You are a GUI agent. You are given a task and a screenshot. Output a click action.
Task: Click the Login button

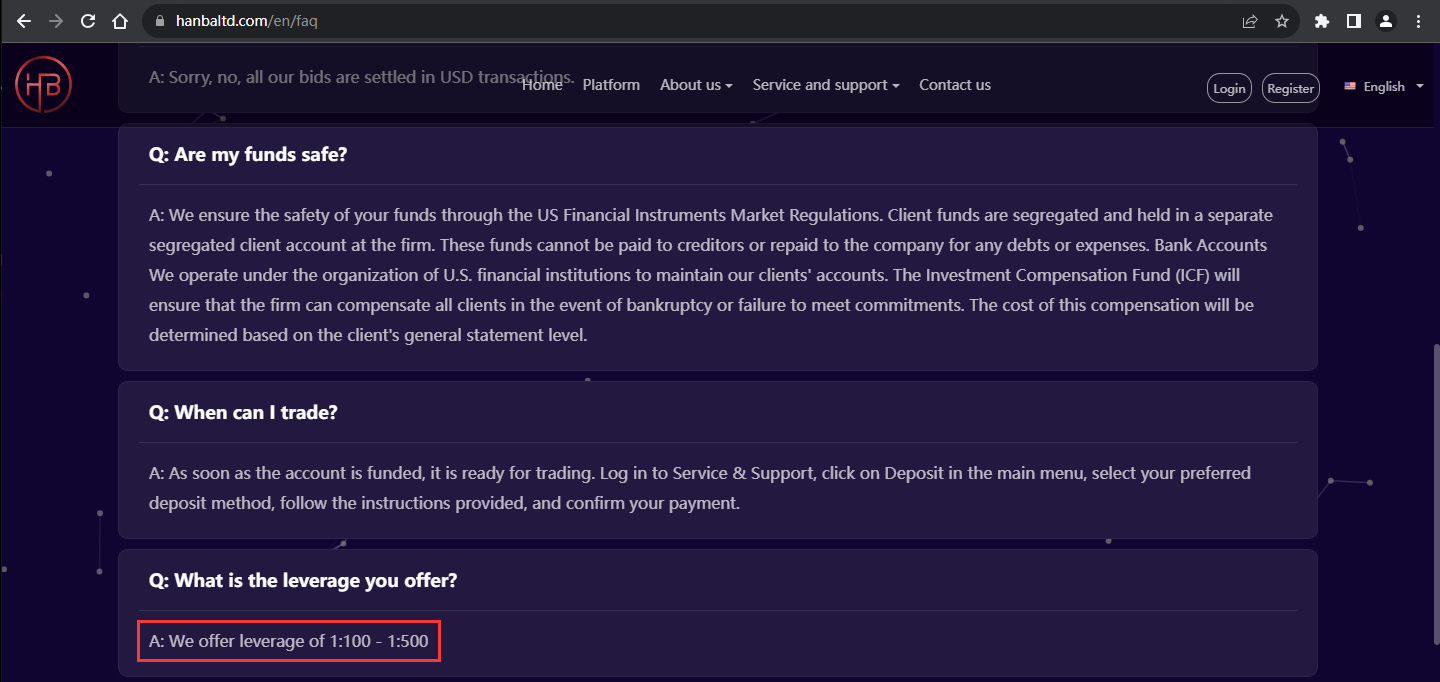coord(1229,88)
